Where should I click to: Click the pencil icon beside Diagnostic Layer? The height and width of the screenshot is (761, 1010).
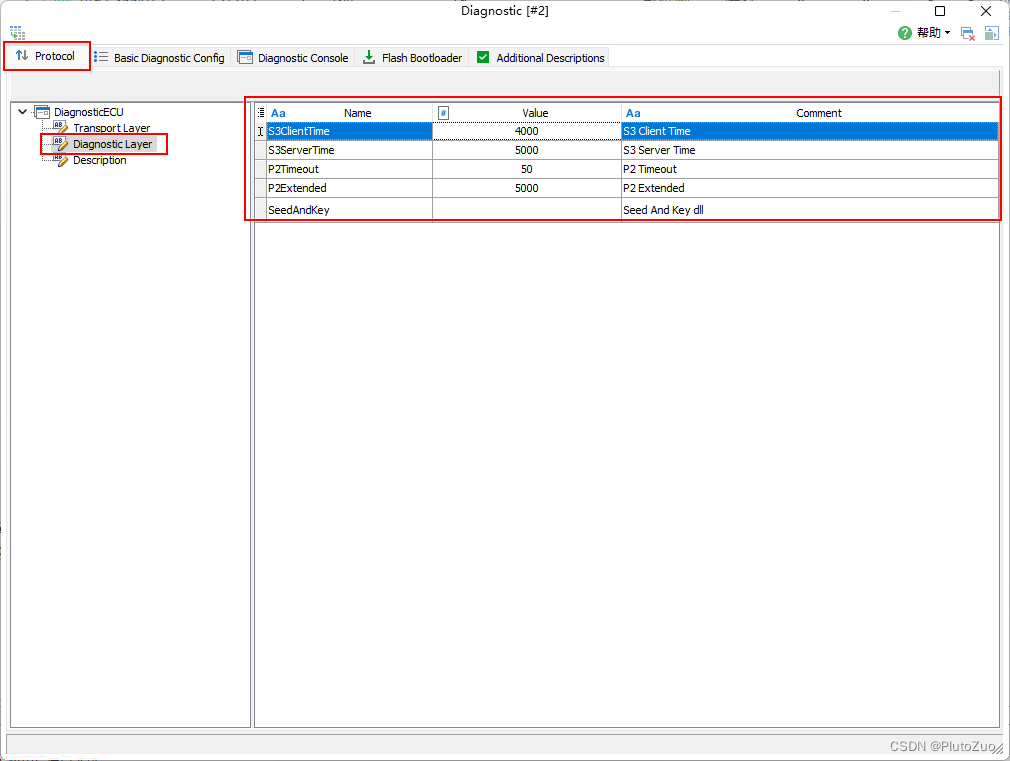pos(61,144)
